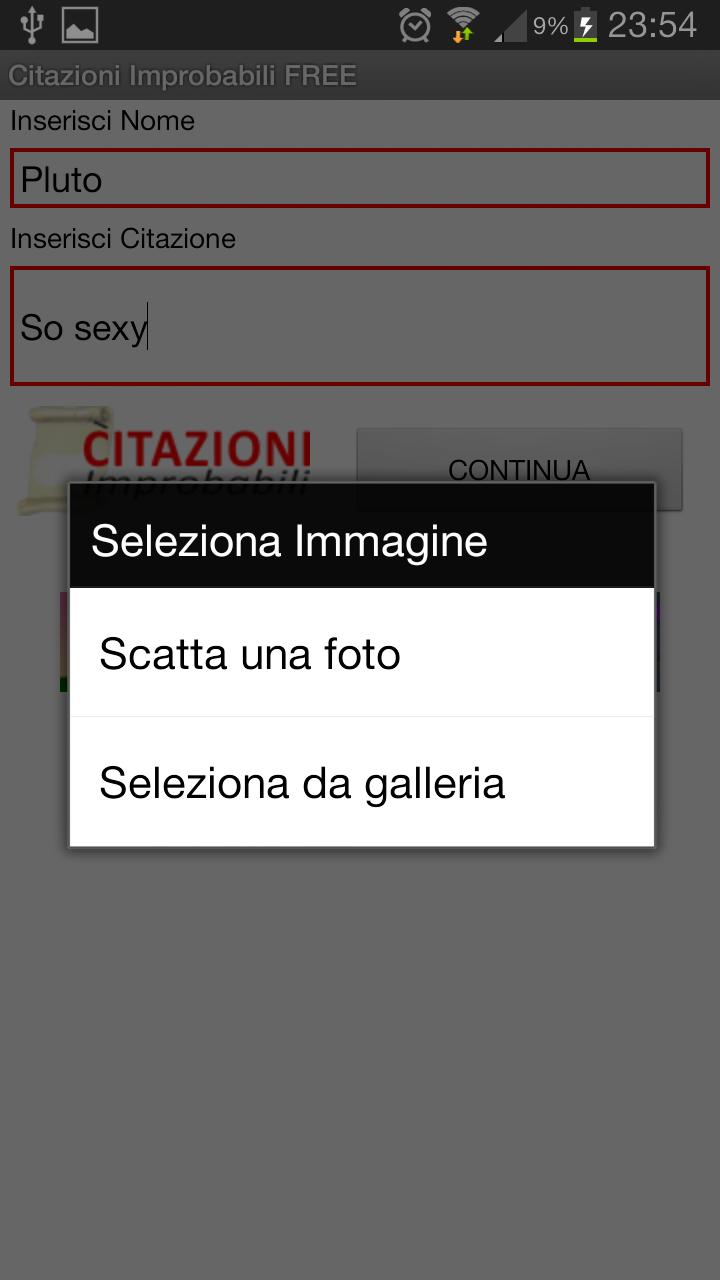This screenshot has width=720, height=1280.
Task: Choose Scatta una foto option
Action: 362,653
